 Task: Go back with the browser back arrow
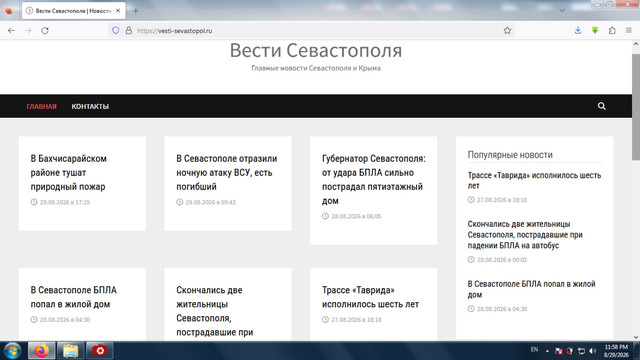tap(11, 31)
